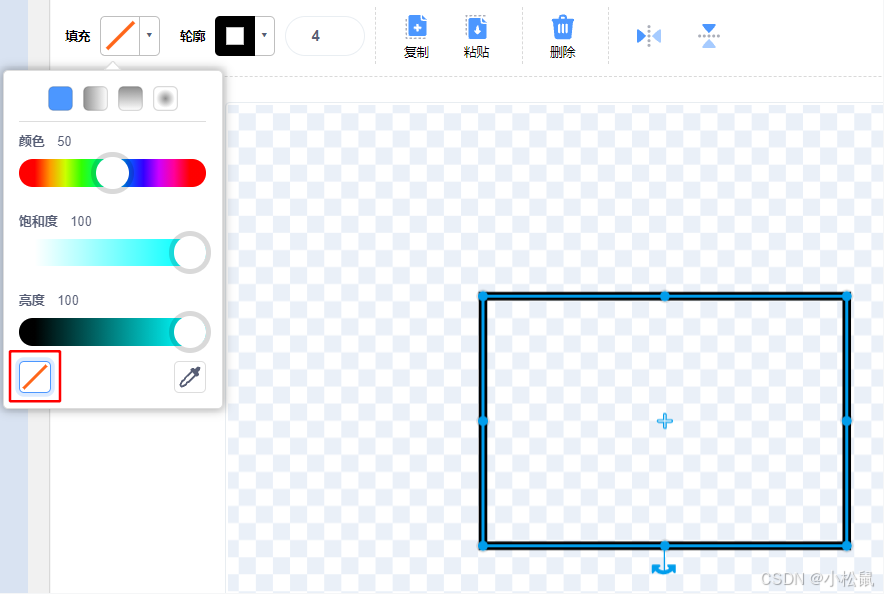Select the transparent no-fill swatch
Viewport: 884px width, 594px height.
pos(35,377)
